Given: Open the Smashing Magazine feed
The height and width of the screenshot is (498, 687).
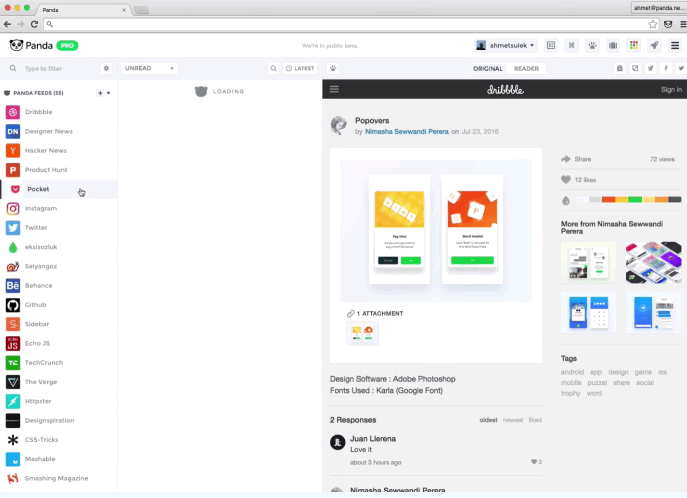Looking at the screenshot, I should coord(59,478).
